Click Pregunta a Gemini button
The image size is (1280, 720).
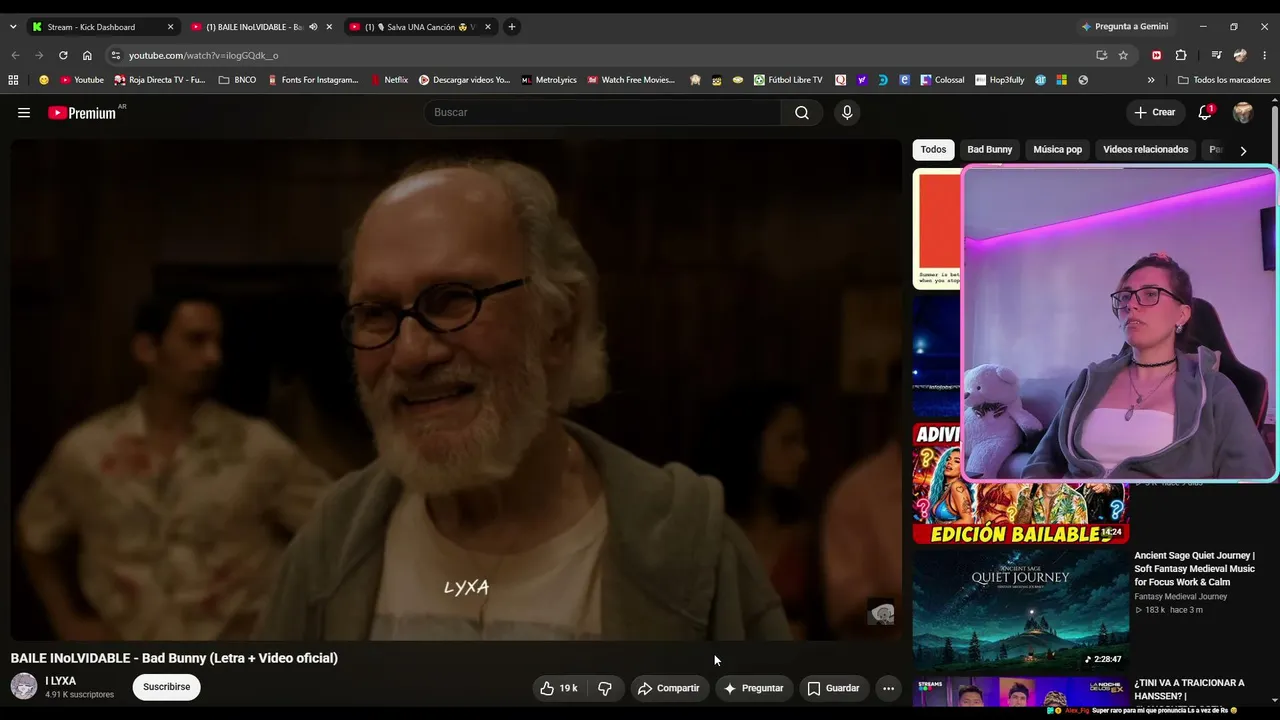(1124, 27)
